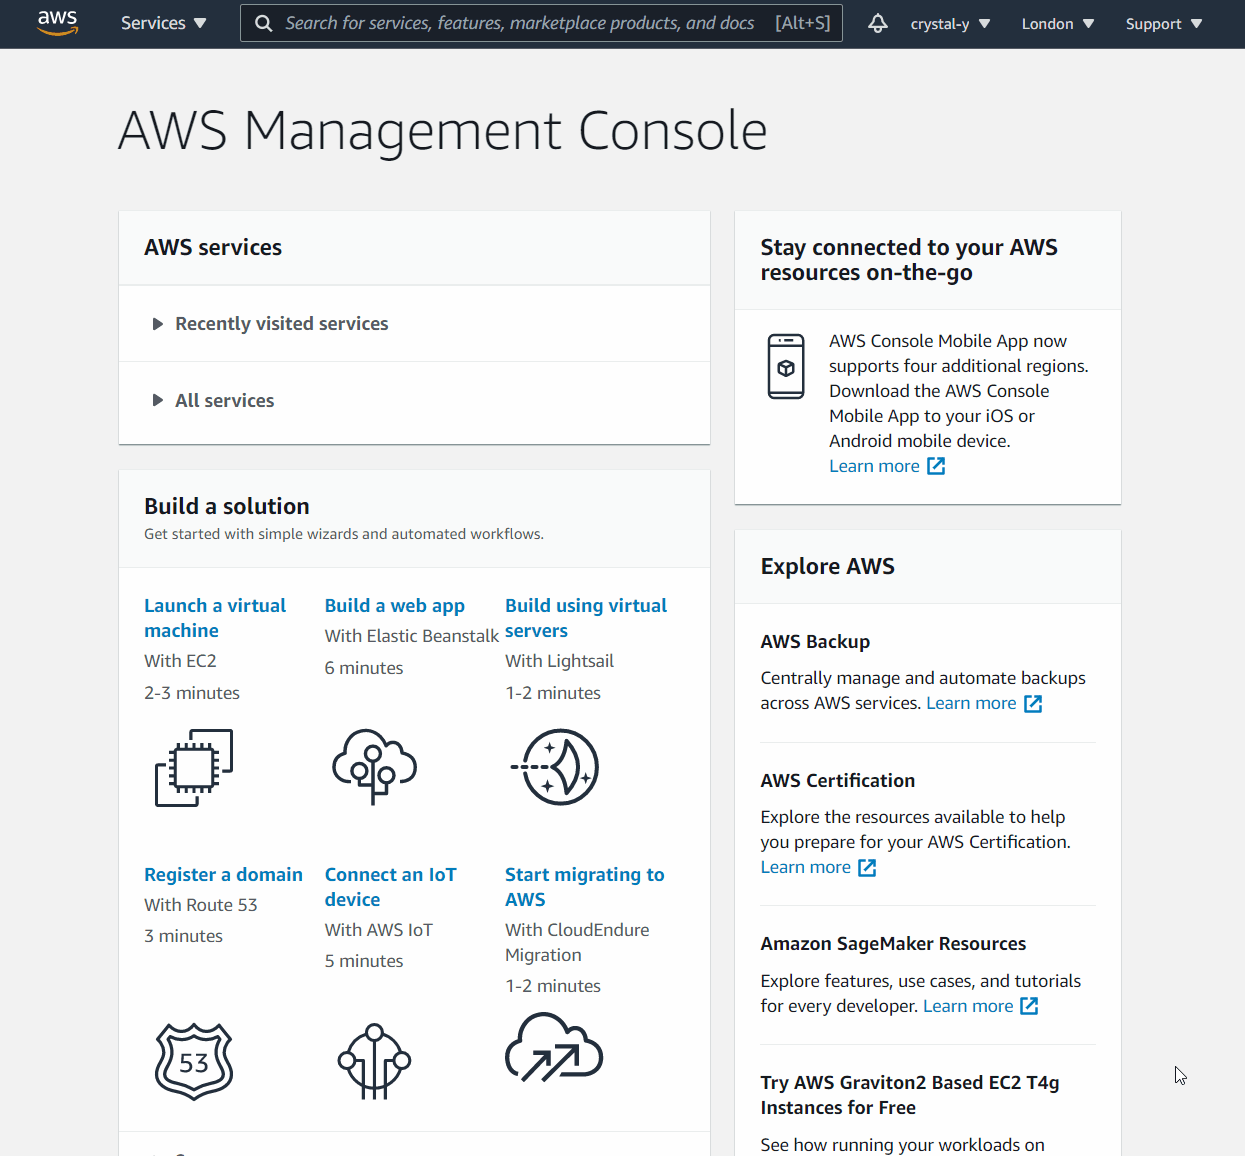Click the AWS logo home icon
This screenshot has height=1156, width=1245.
click(x=57, y=22)
